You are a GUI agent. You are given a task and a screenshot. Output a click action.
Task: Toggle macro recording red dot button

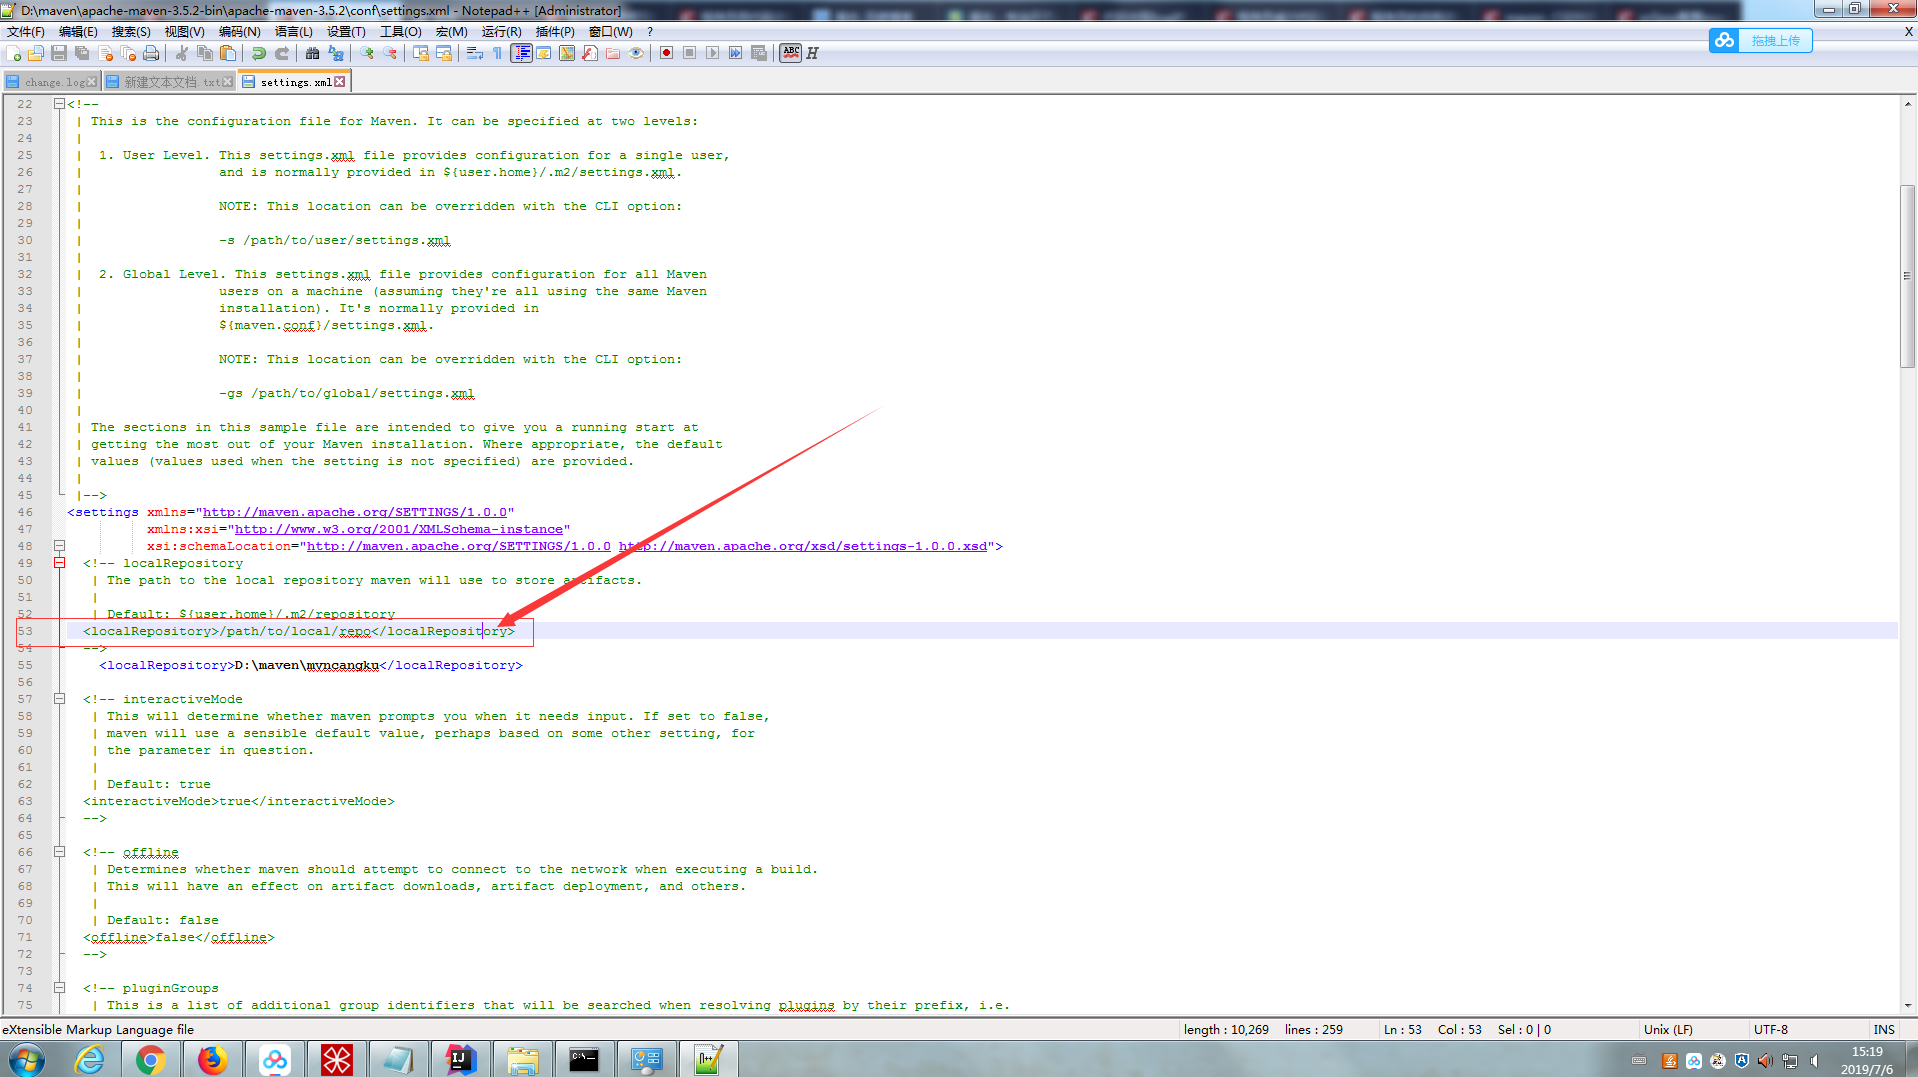[x=666, y=53]
